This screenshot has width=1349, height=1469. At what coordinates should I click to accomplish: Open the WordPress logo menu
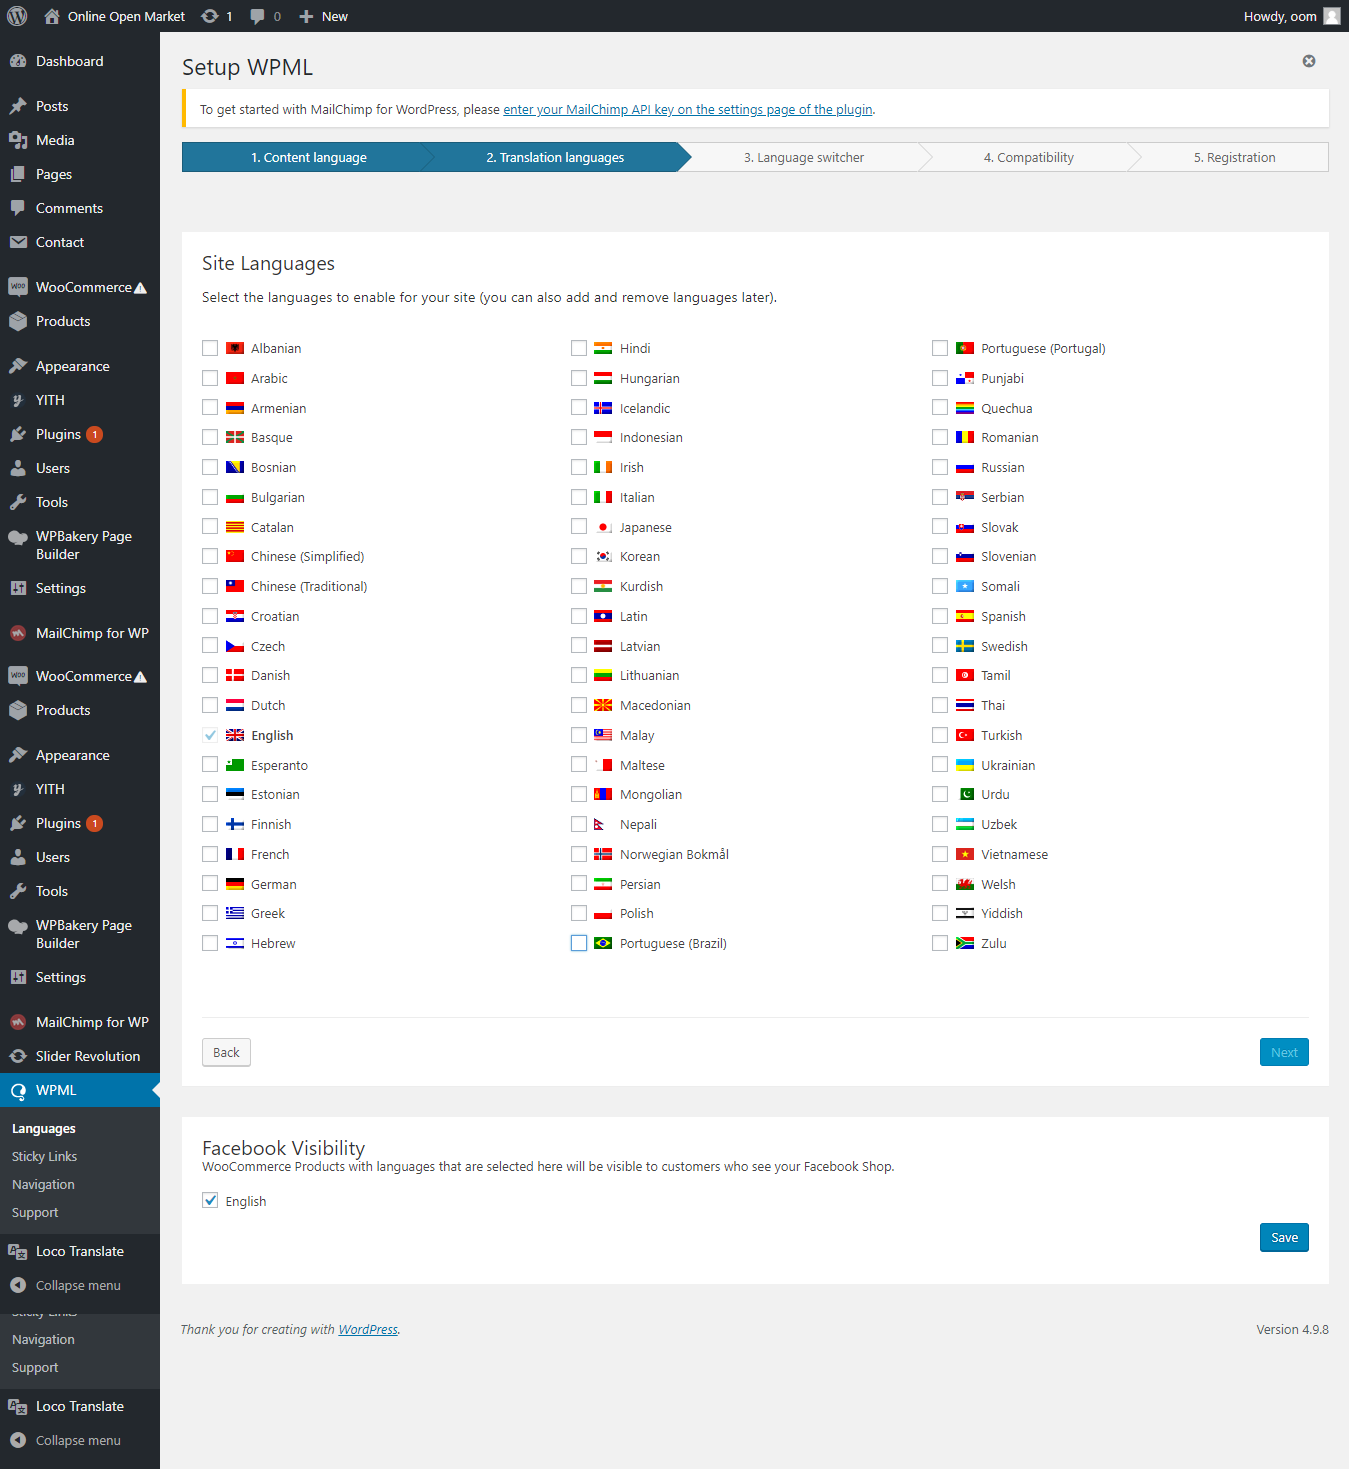(x=17, y=16)
